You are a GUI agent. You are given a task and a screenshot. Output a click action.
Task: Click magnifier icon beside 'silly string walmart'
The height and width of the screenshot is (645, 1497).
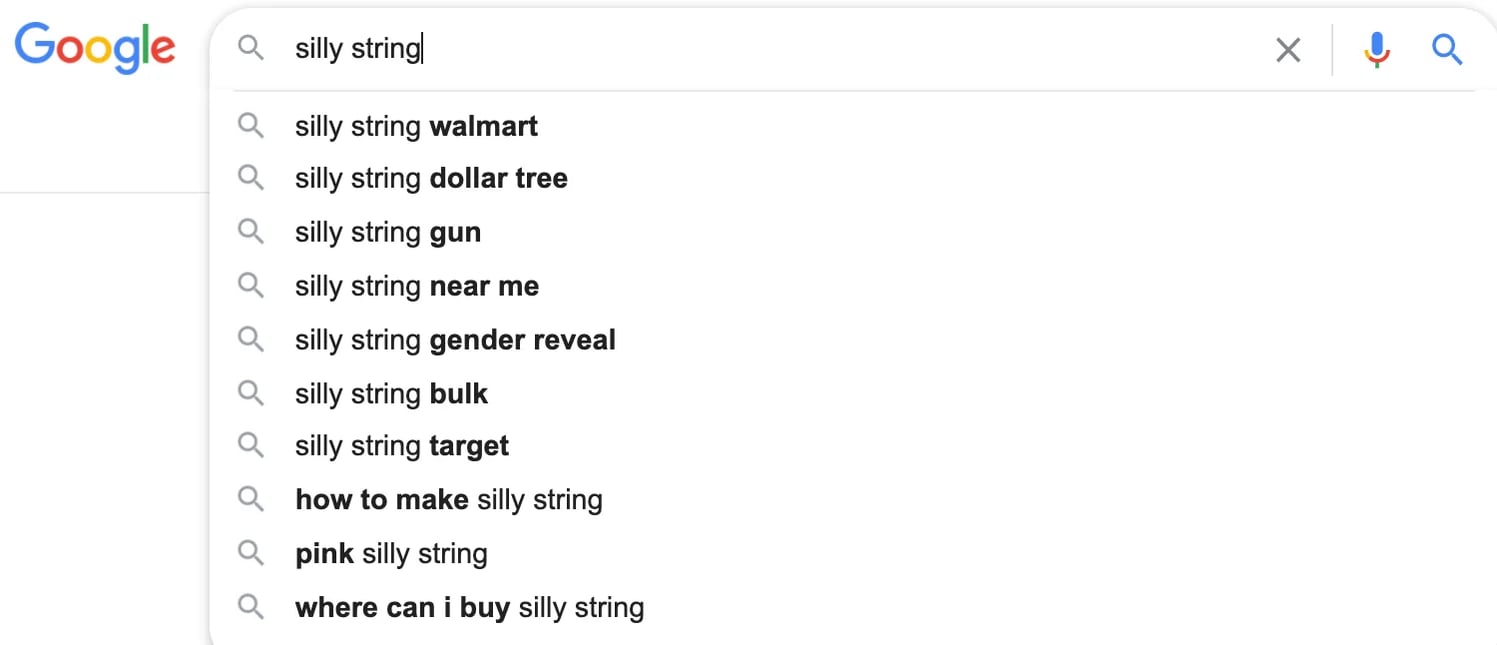pyautogui.click(x=251, y=126)
